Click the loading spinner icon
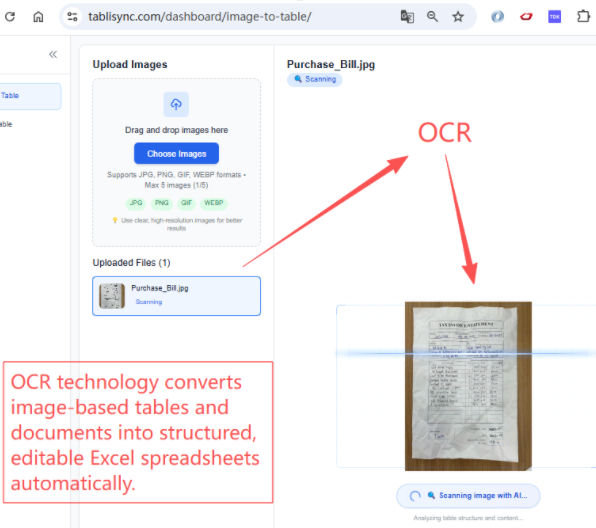The height and width of the screenshot is (528, 596). click(x=415, y=496)
